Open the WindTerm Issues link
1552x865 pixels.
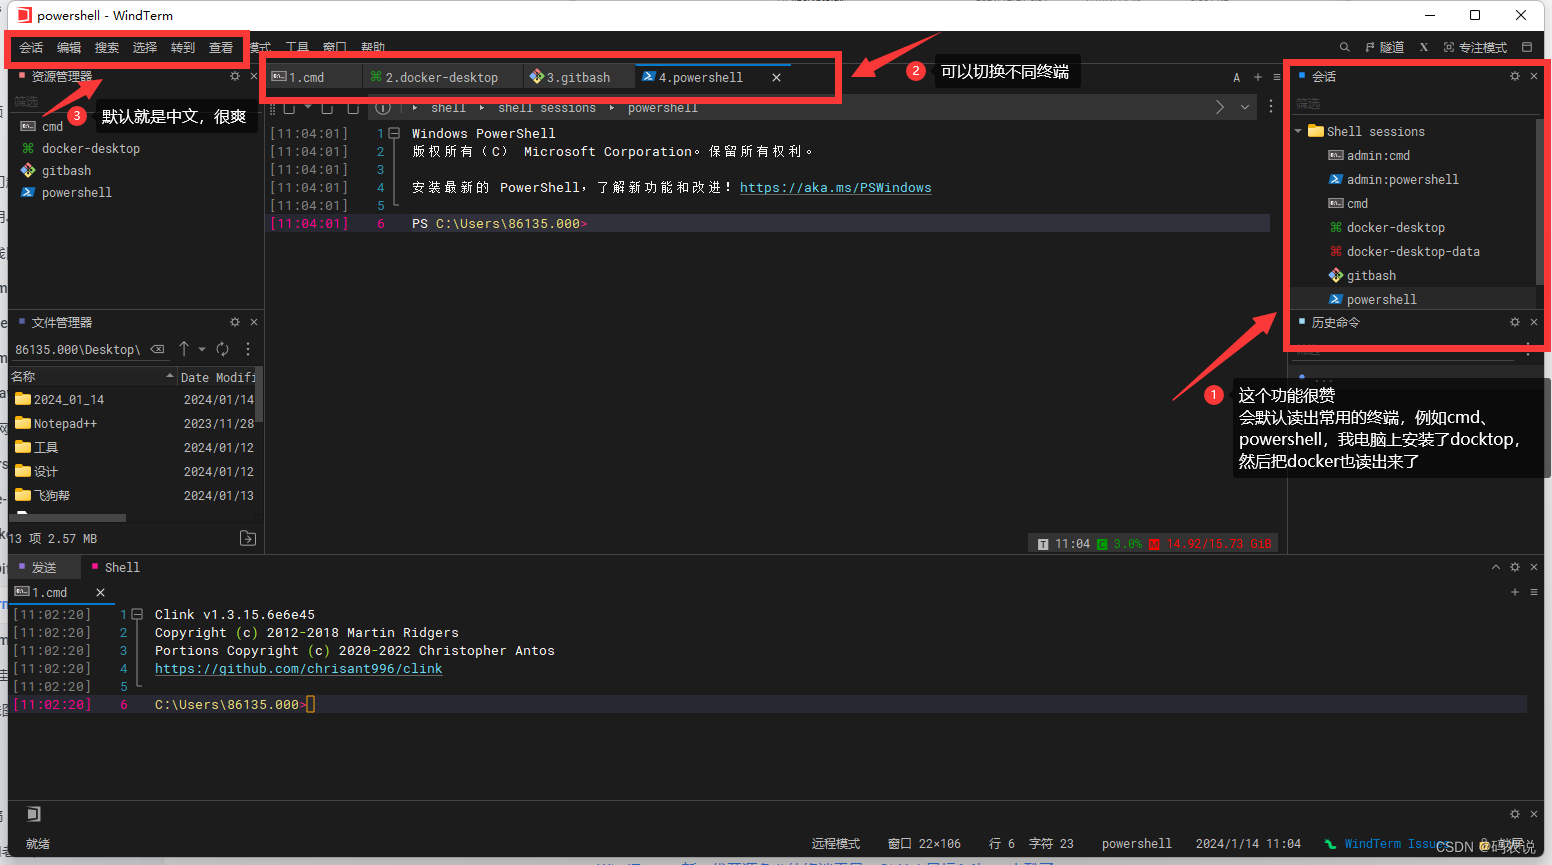pyautogui.click(x=1397, y=844)
